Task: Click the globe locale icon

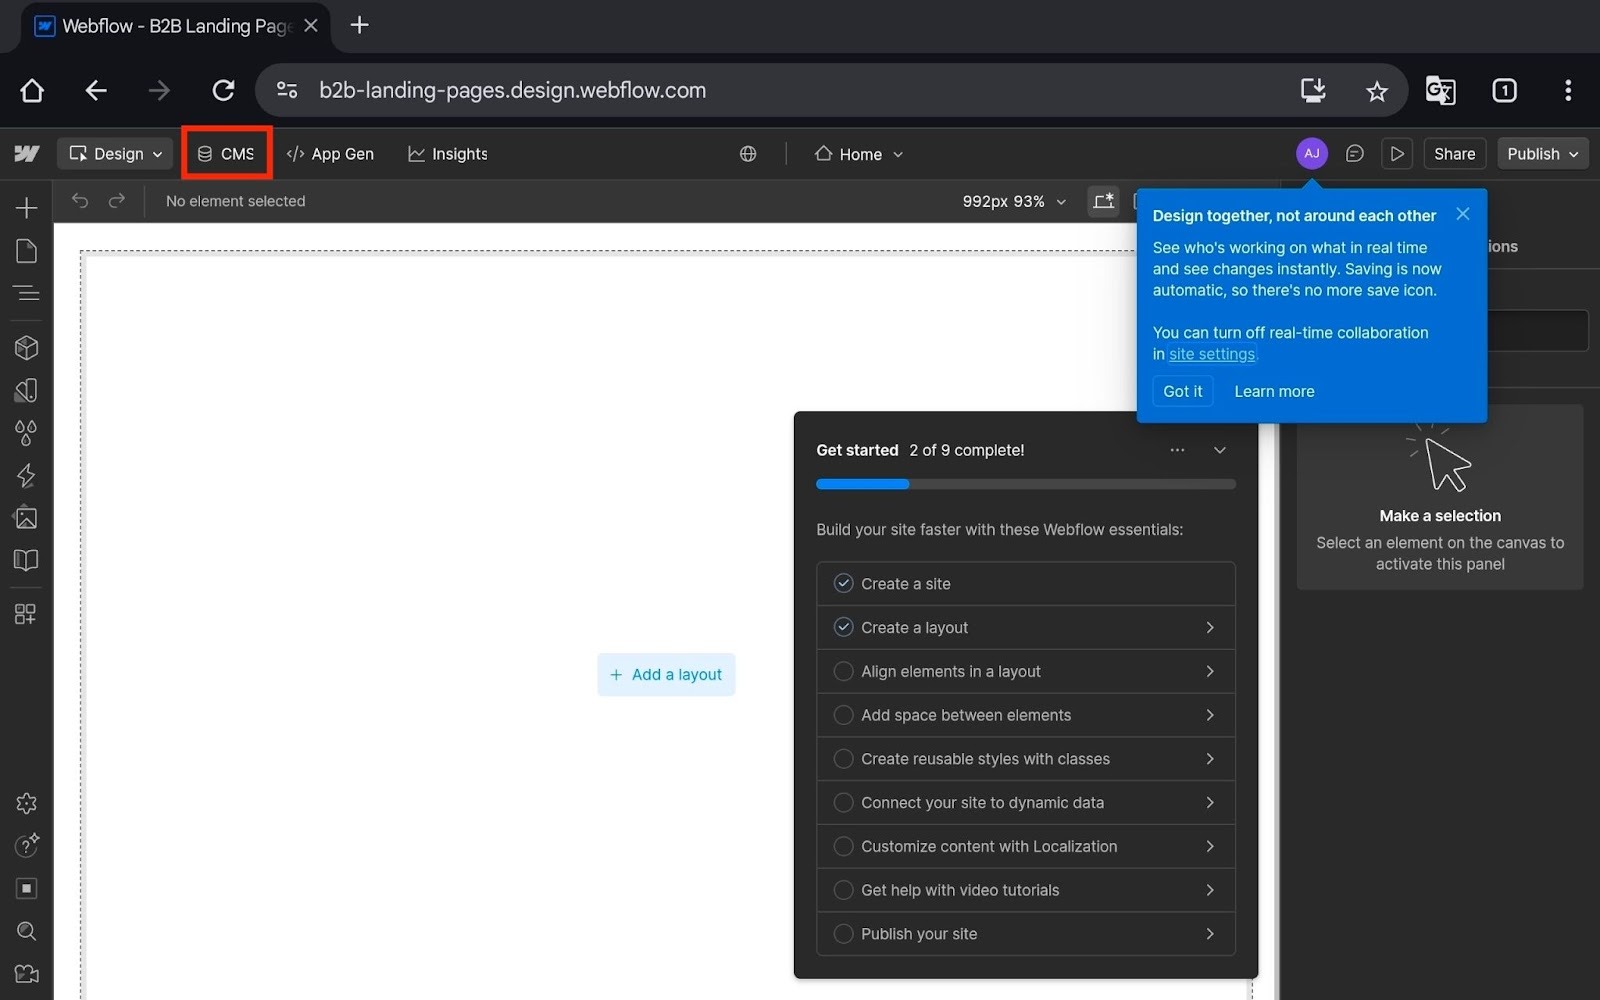Action: click(x=748, y=154)
